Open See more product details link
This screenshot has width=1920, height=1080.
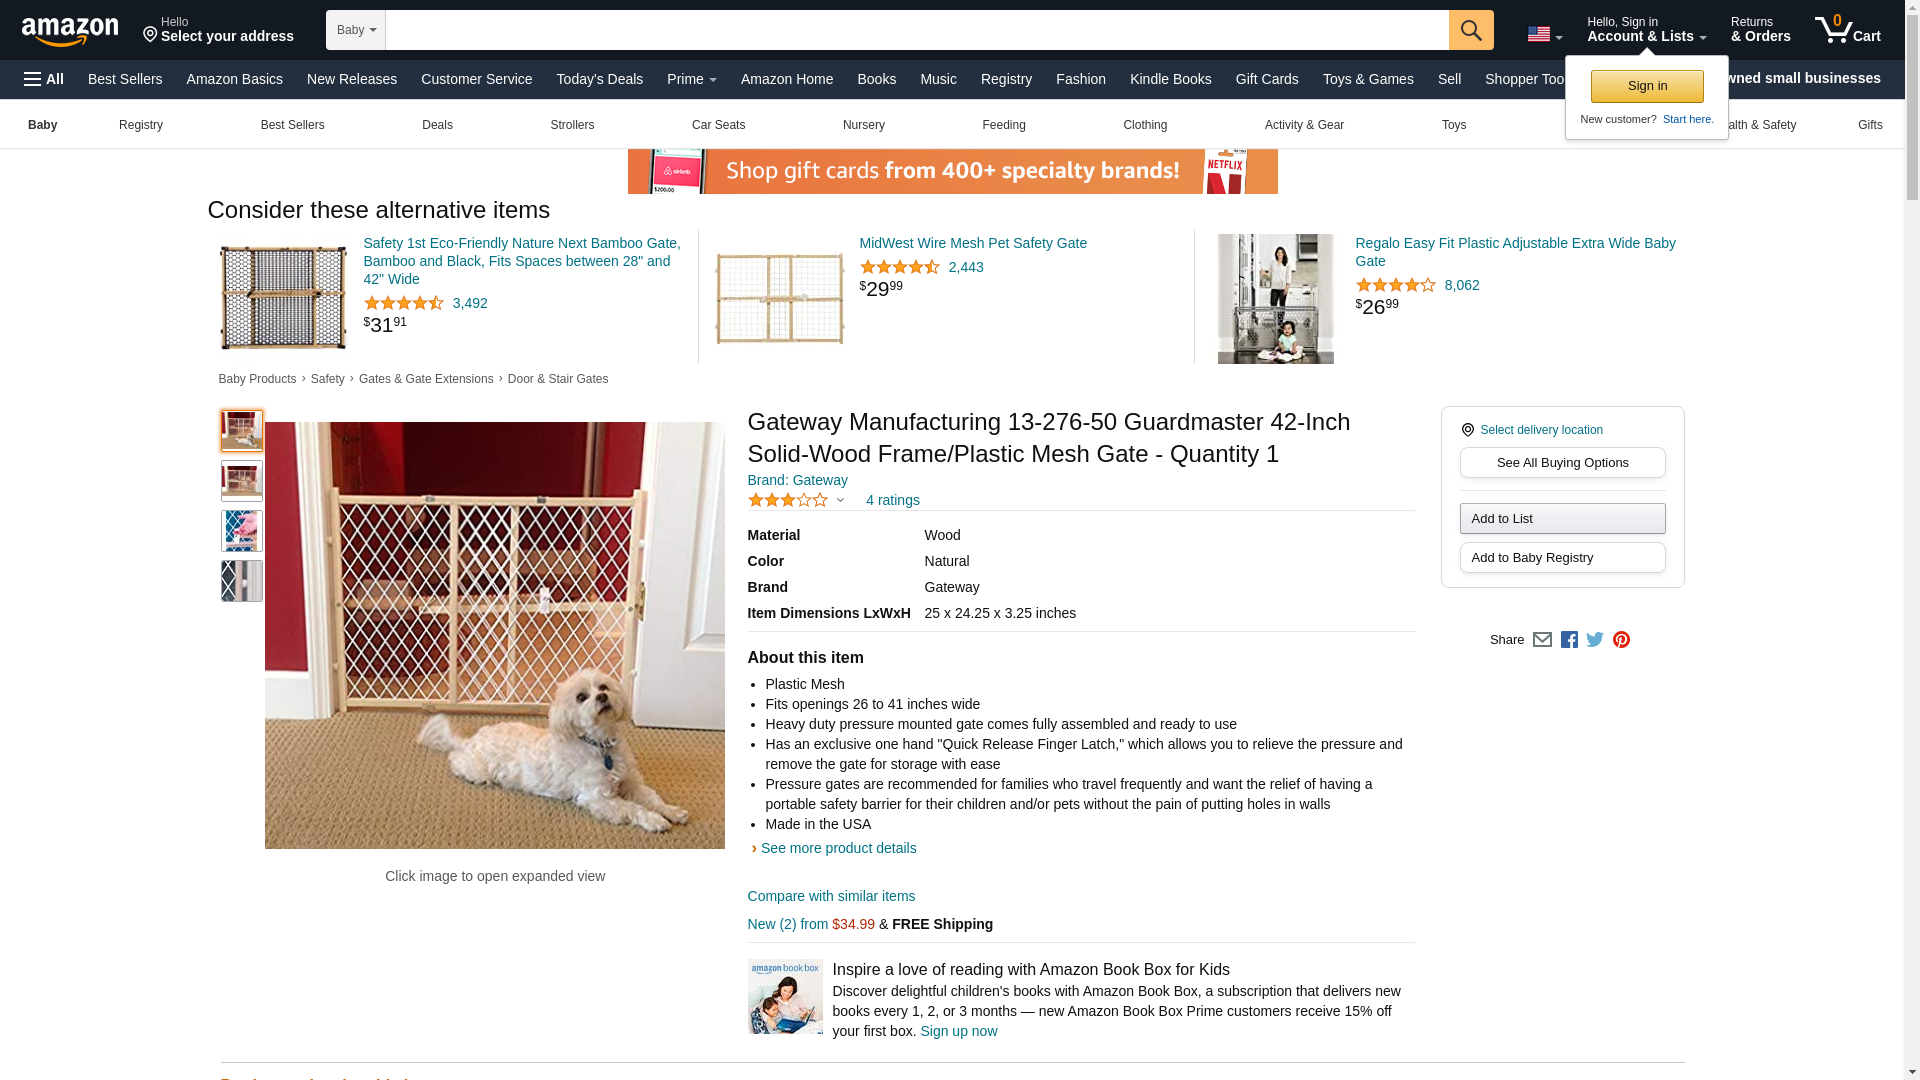tap(838, 848)
